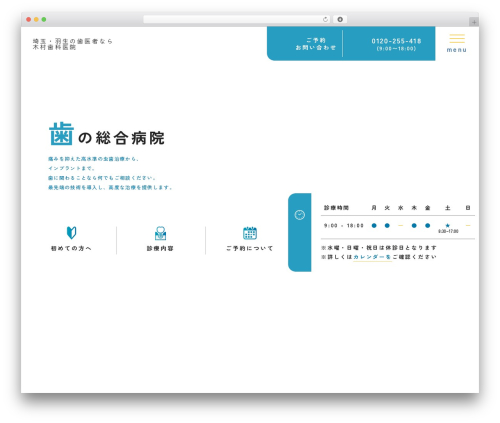
Task: Click the Tuesday availability dot
Action: pyautogui.click(x=387, y=226)
